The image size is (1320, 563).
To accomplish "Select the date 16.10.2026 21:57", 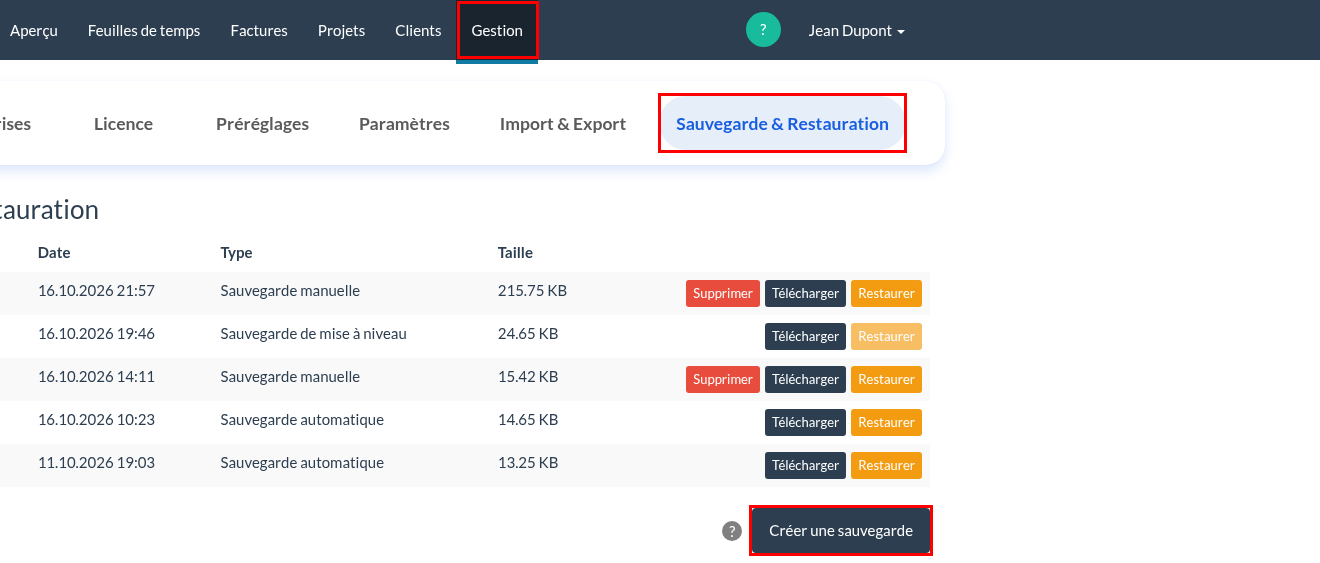I will 96,291.
